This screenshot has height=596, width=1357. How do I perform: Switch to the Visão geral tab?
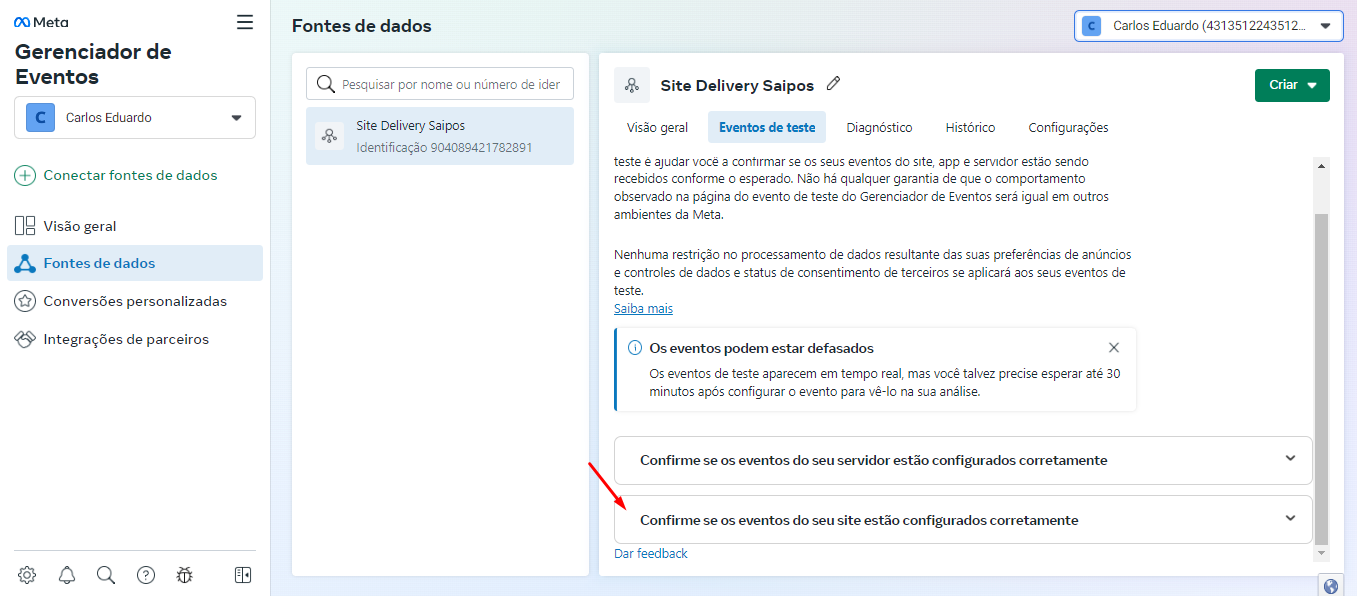tap(657, 127)
